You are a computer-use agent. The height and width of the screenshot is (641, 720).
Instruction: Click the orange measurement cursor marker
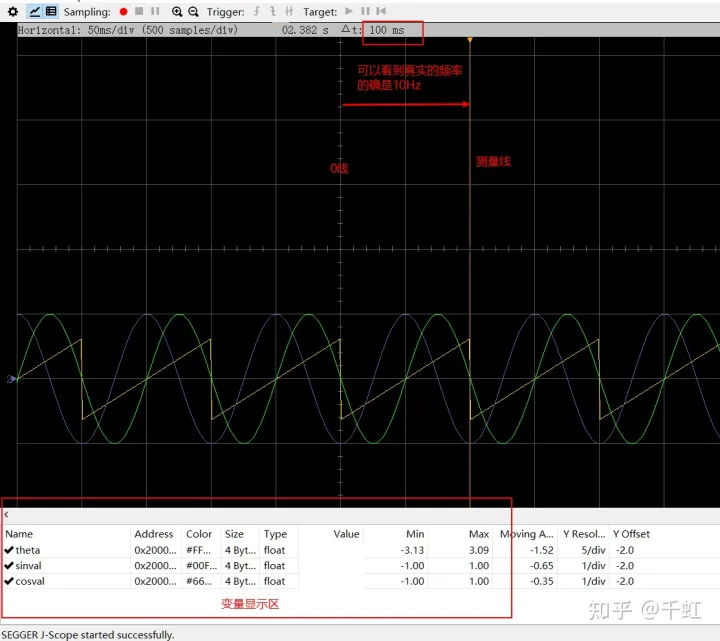click(x=470, y=40)
